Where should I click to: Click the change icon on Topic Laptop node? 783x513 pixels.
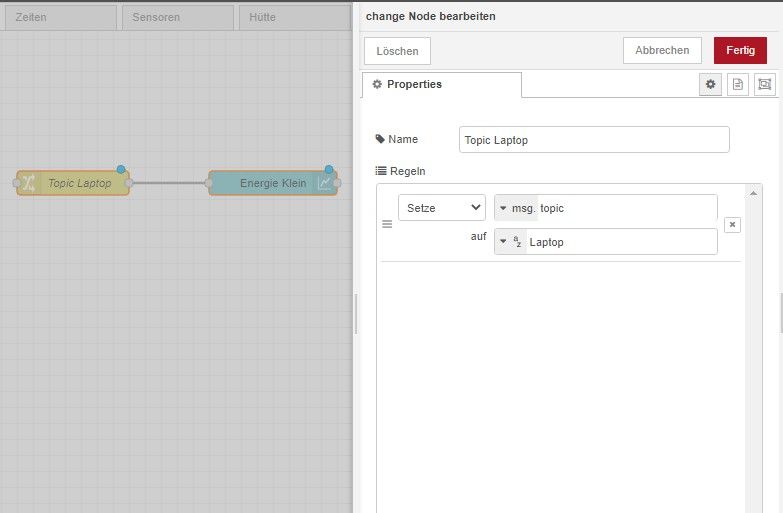tap(28, 183)
